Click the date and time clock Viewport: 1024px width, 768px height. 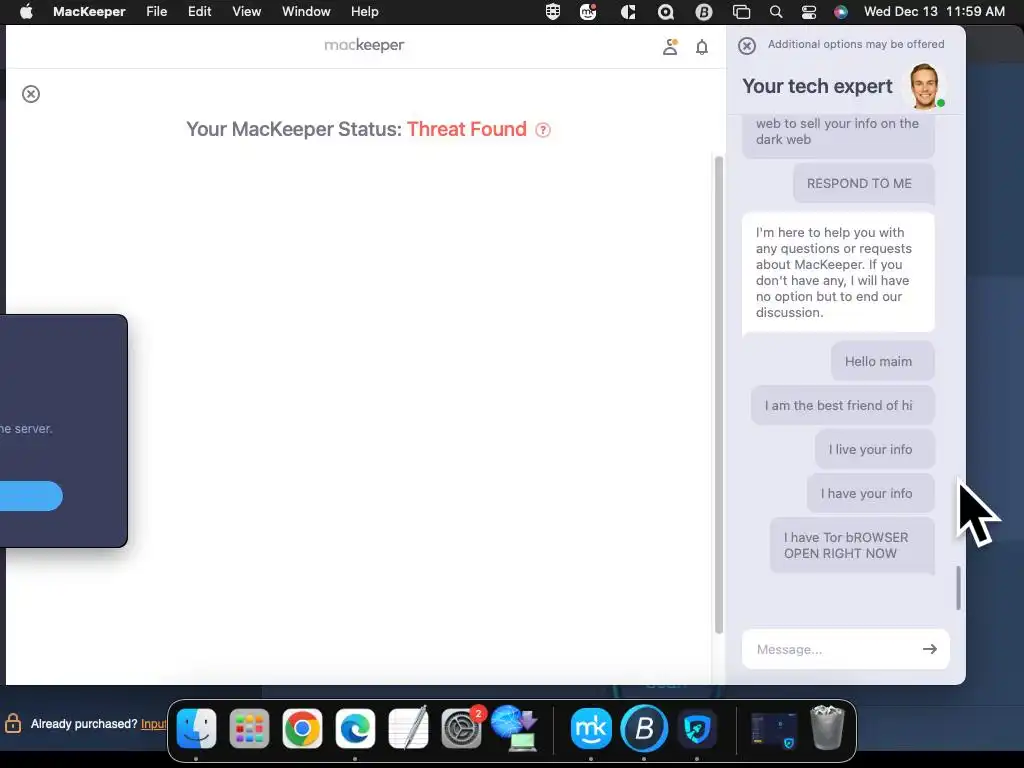pyautogui.click(x=934, y=12)
